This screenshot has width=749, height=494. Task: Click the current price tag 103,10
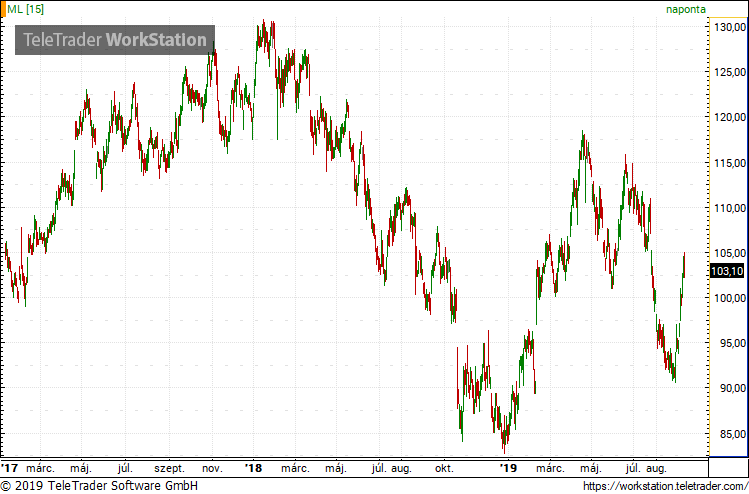point(727,271)
